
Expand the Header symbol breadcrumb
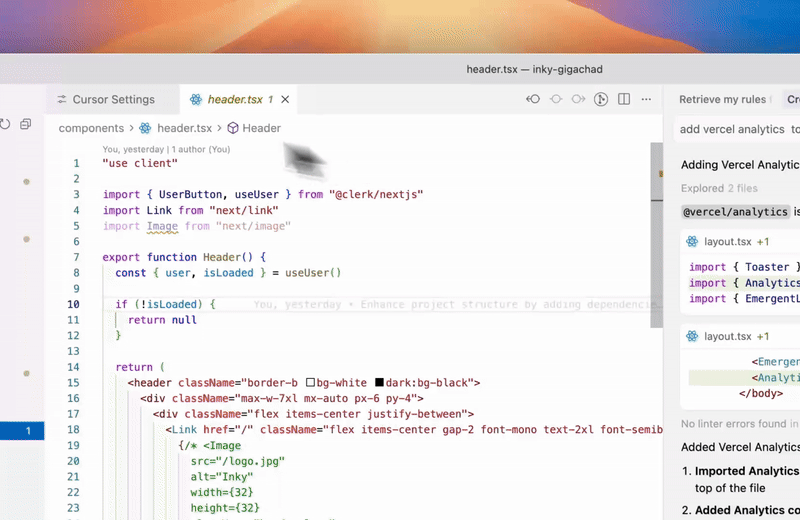click(261, 128)
